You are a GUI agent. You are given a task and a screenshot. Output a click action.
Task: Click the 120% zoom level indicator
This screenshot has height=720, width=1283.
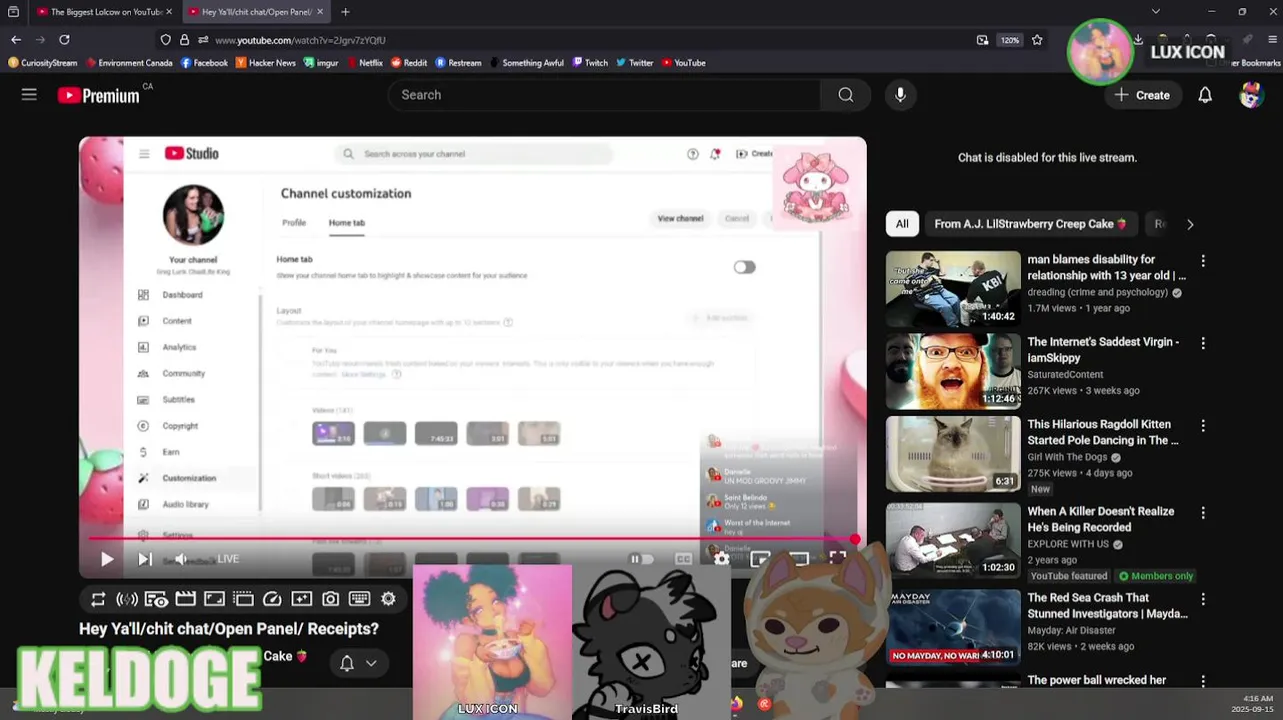click(1009, 40)
